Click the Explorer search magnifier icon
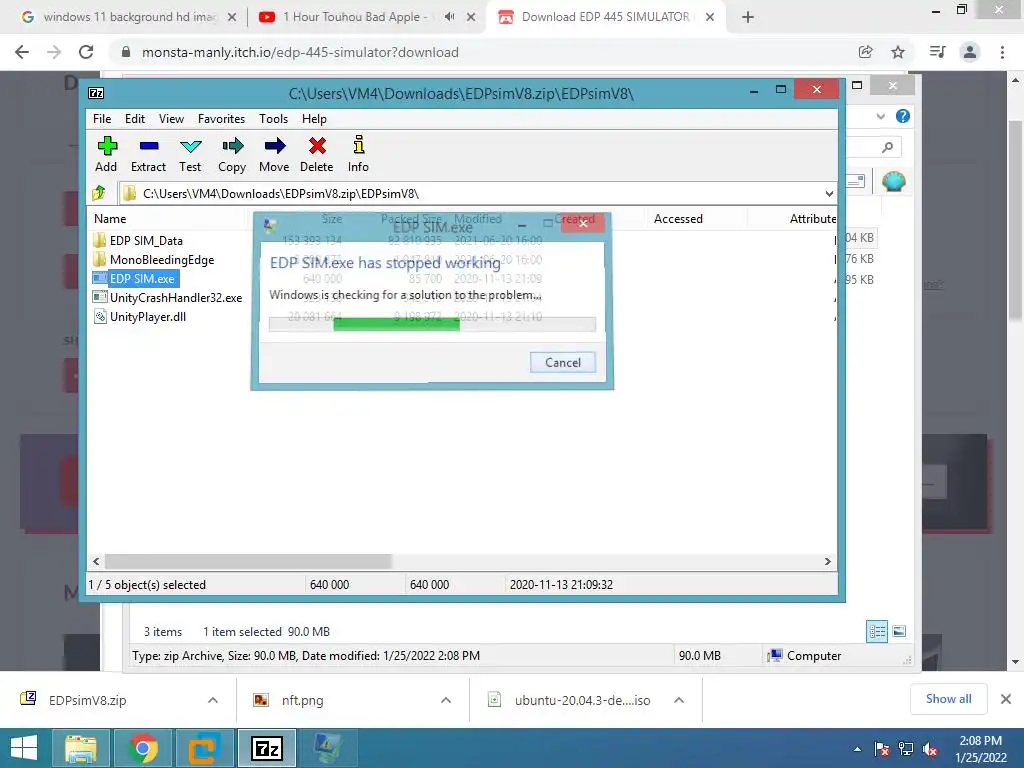 pyautogui.click(x=887, y=147)
